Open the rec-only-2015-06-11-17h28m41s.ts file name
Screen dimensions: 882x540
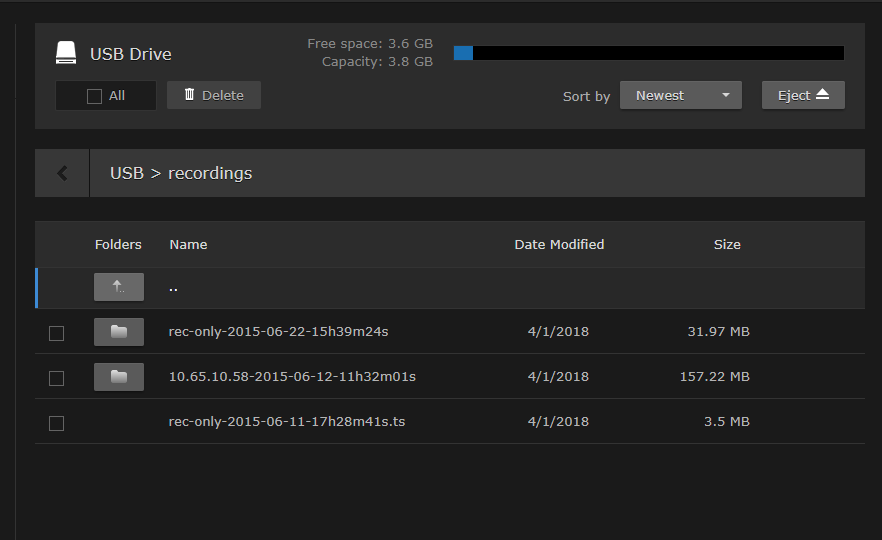(x=287, y=421)
